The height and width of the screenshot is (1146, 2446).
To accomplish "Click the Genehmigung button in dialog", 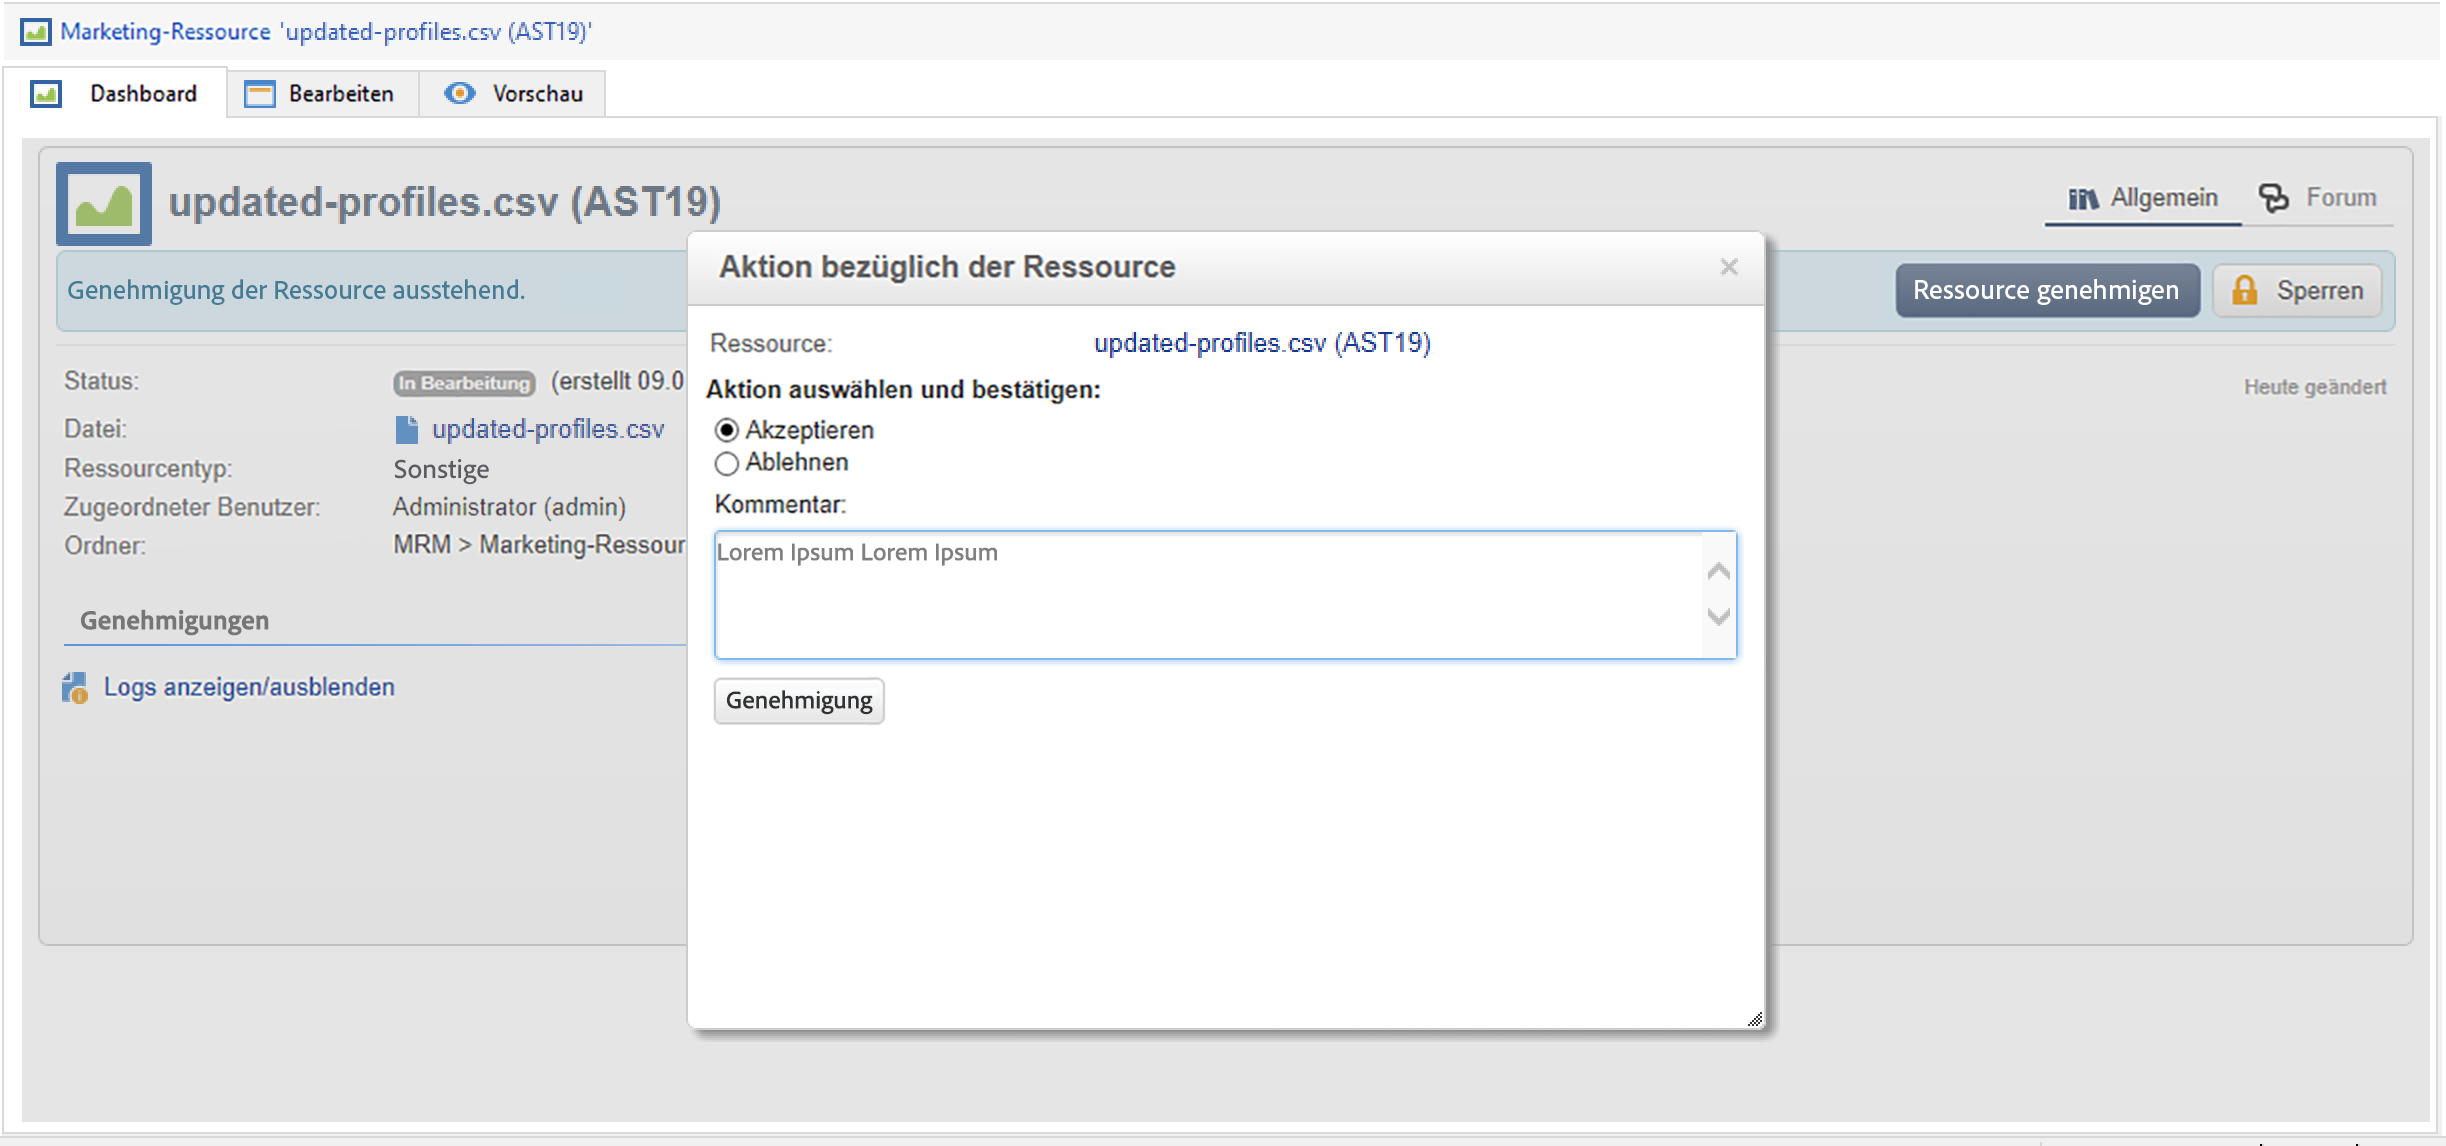I will (x=799, y=701).
